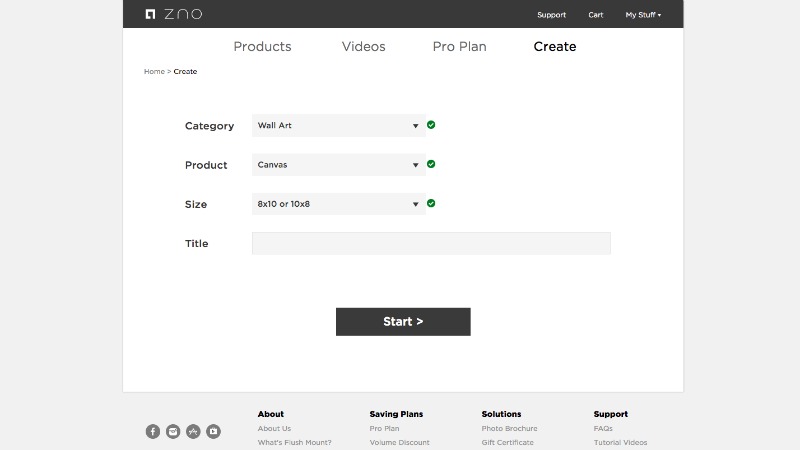Click the Title field label

click(196, 244)
